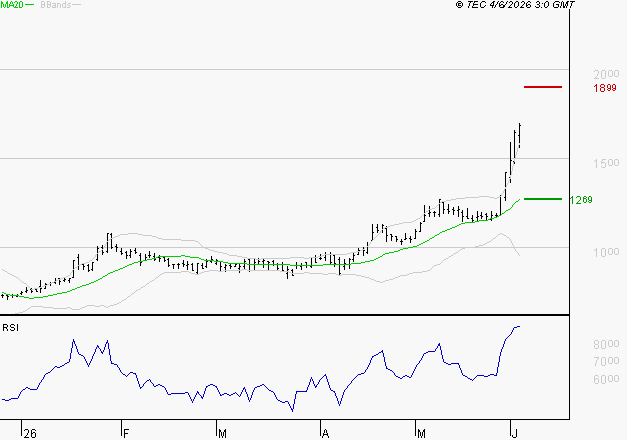Click the 1500 price axis label
The image size is (627, 440).
click(x=606, y=163)
